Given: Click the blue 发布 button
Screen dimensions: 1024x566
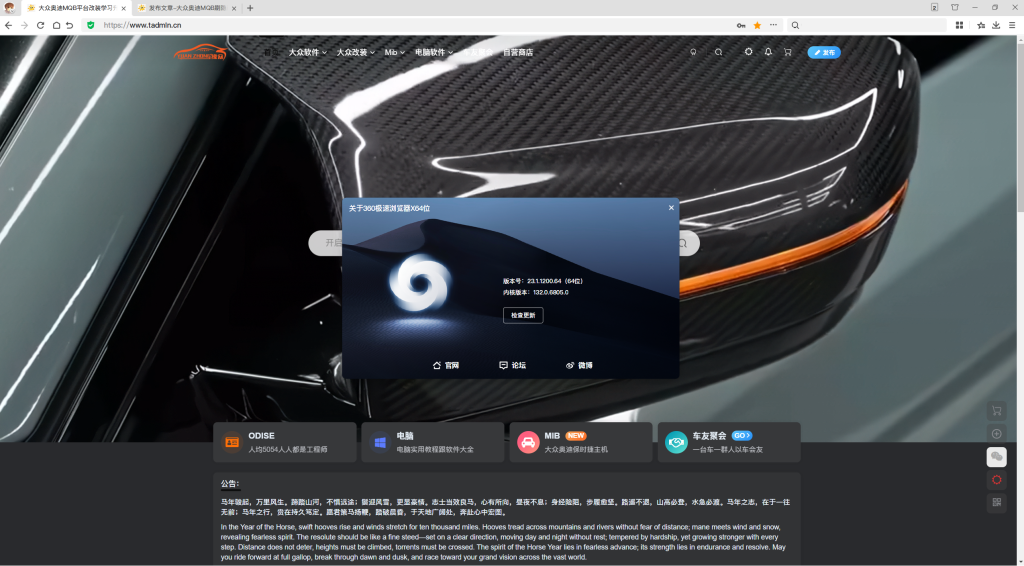Looking at the screenshot, I should (824, 52).
